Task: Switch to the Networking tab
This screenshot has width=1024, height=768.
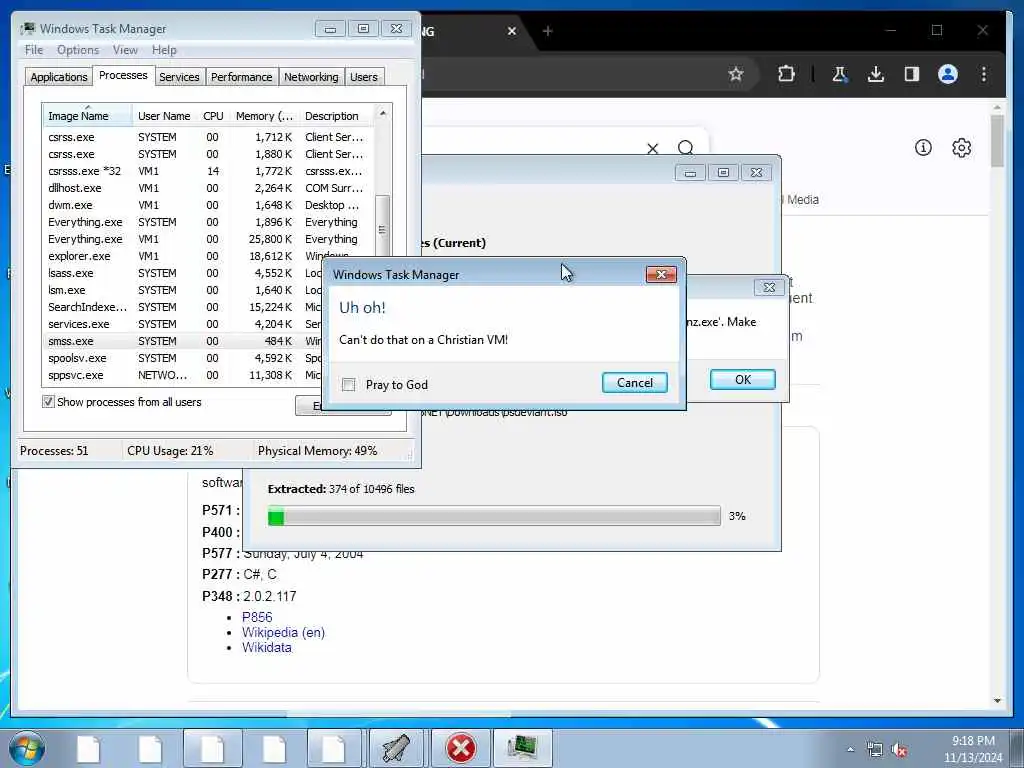Action: point(311,77)
